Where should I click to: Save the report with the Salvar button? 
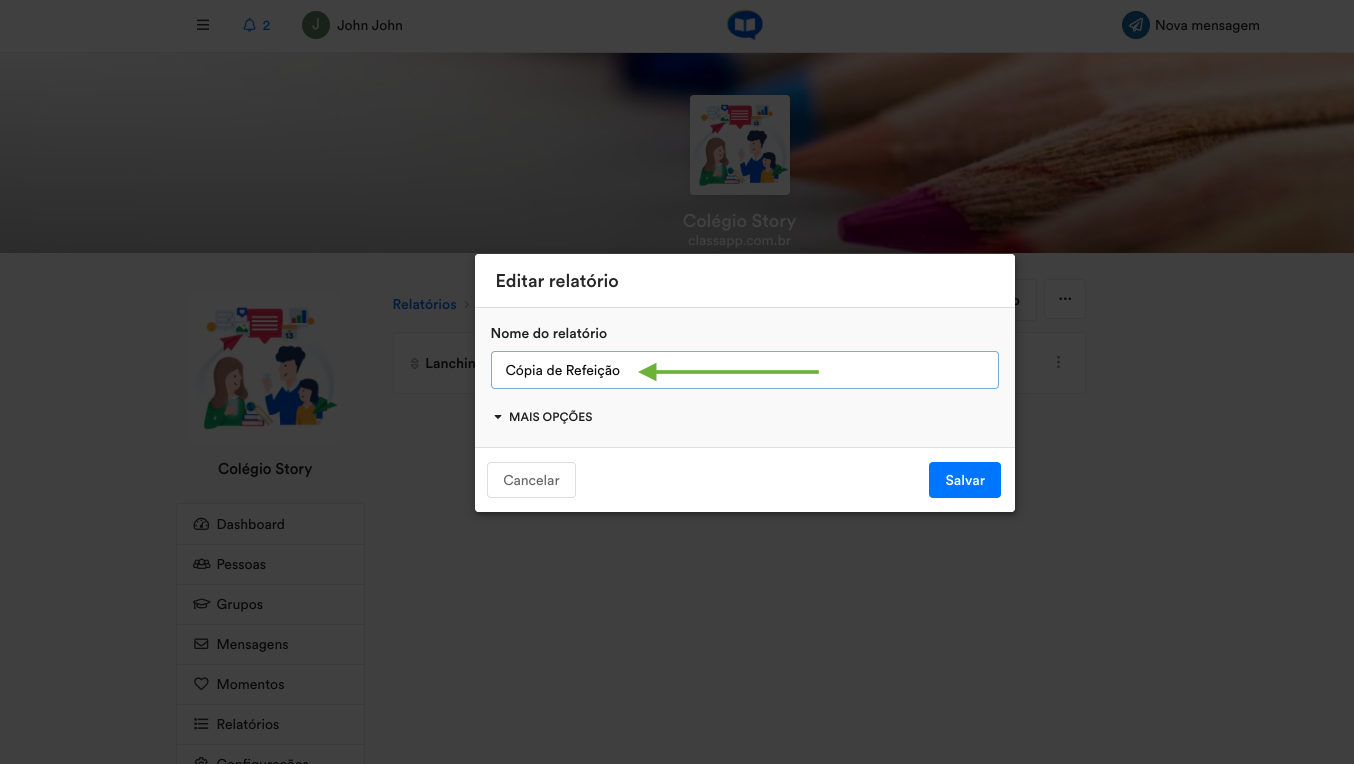click(x=965, y=480)
